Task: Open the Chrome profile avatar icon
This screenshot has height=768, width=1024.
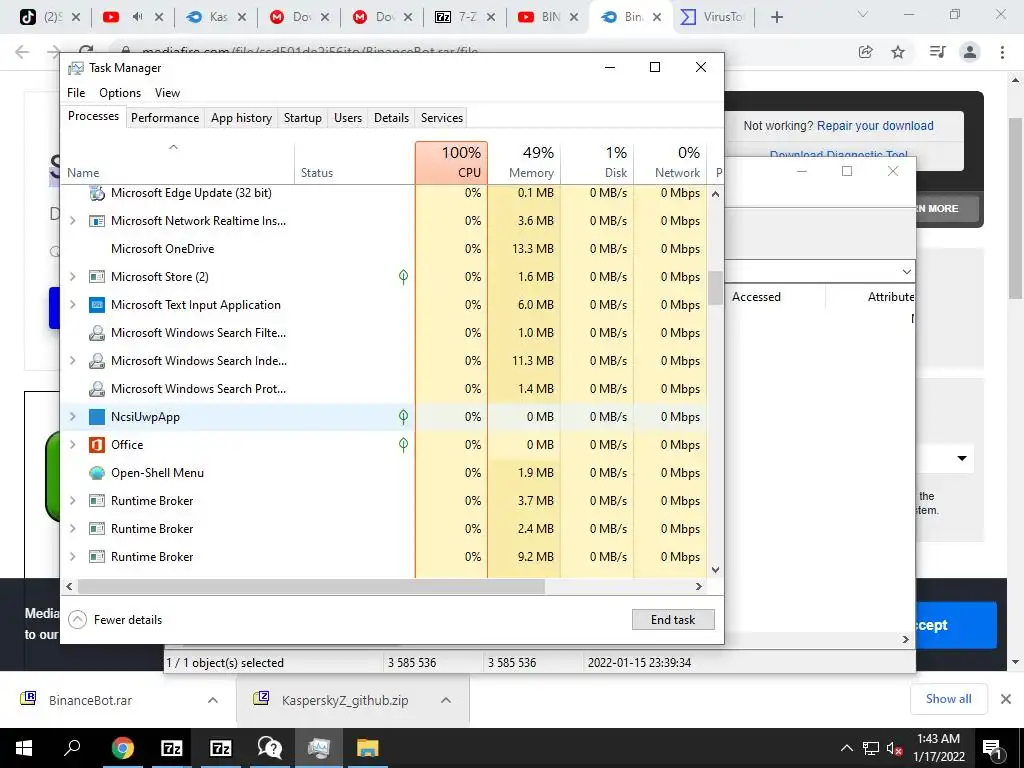Action: (x=970, y=52)
